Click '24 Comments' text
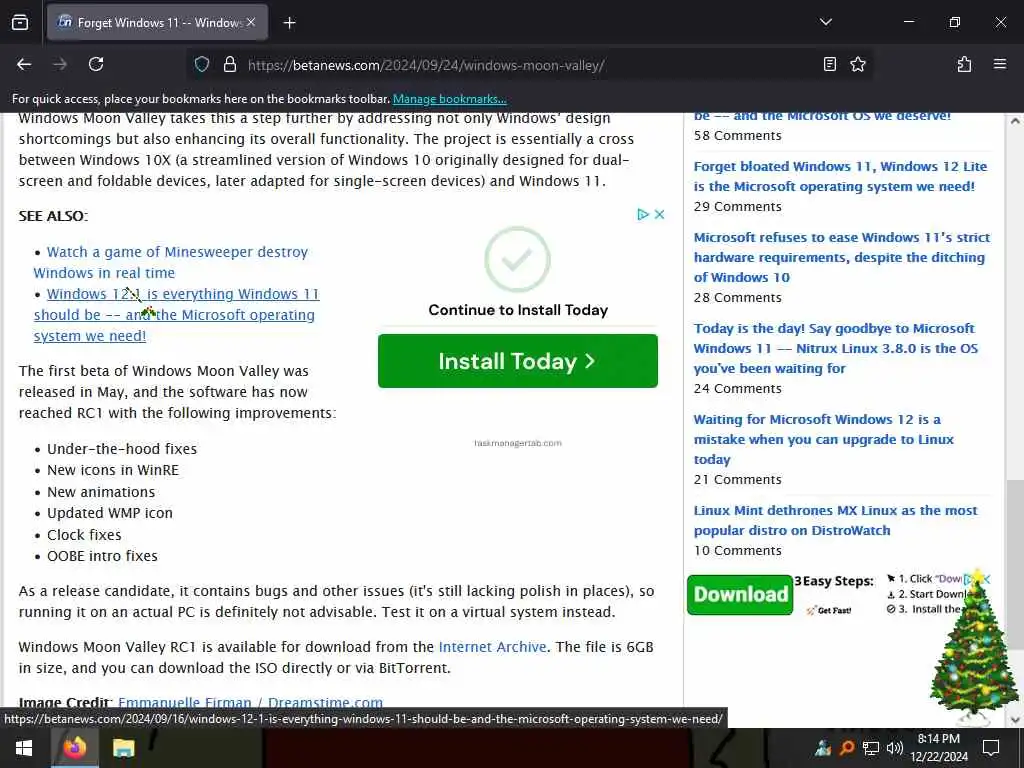 pos(737,389)
